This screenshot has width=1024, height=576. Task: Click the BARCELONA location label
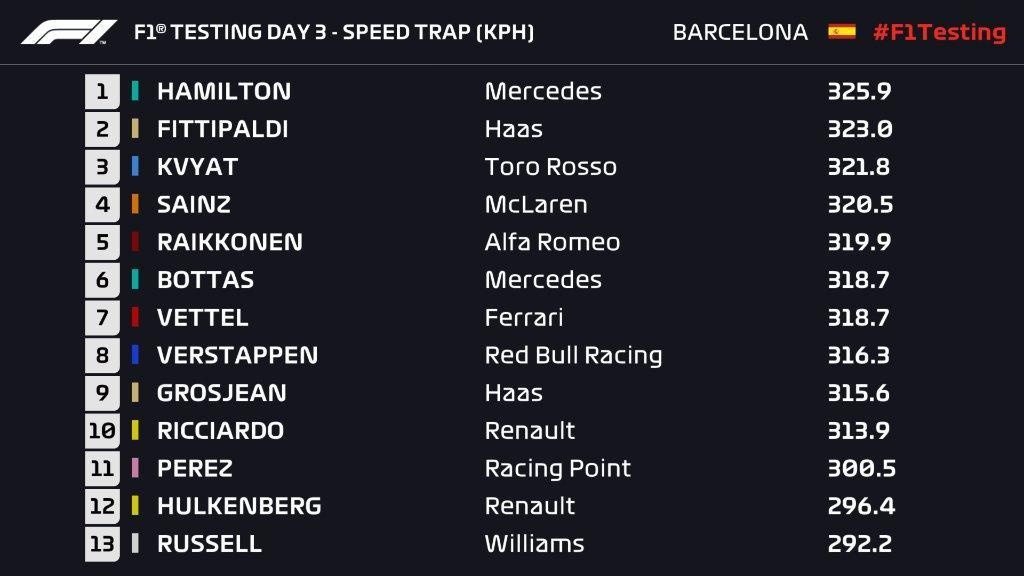point(740,32)
